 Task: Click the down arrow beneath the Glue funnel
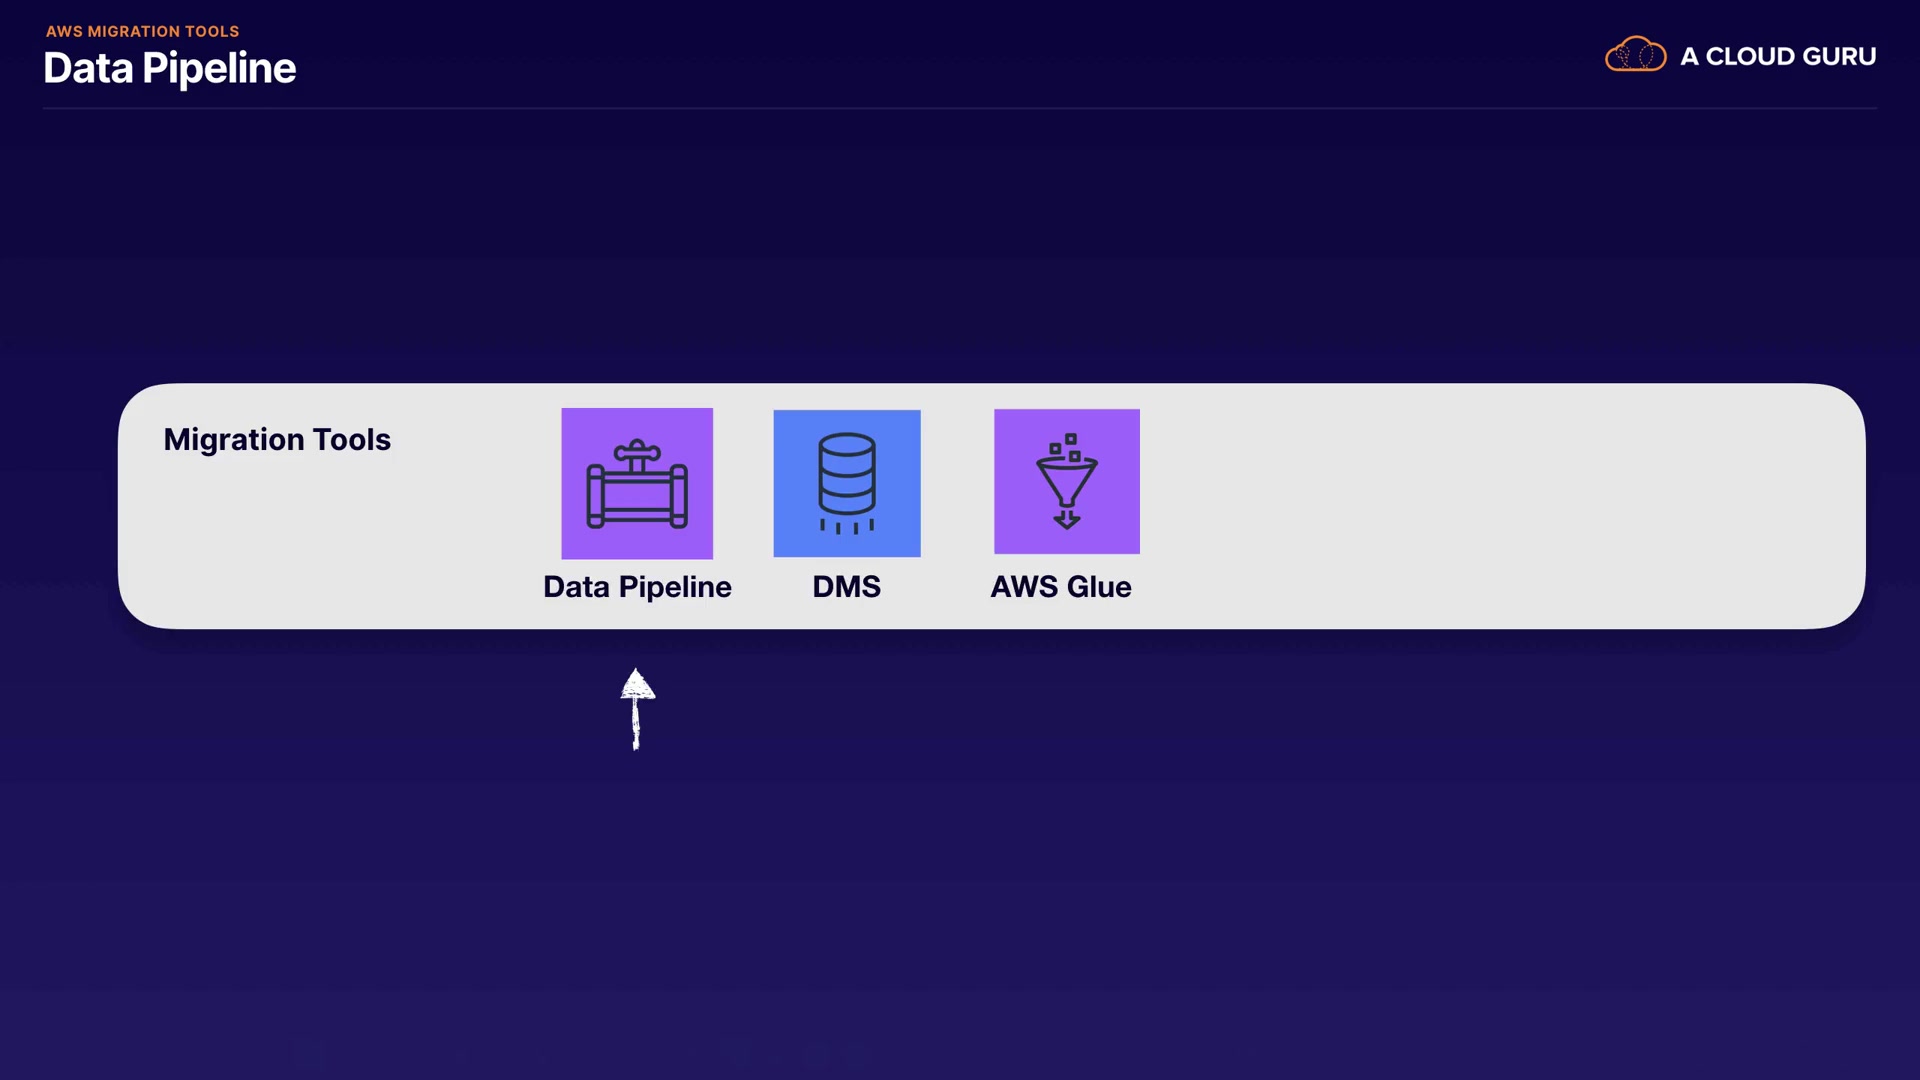[1067, 519]
